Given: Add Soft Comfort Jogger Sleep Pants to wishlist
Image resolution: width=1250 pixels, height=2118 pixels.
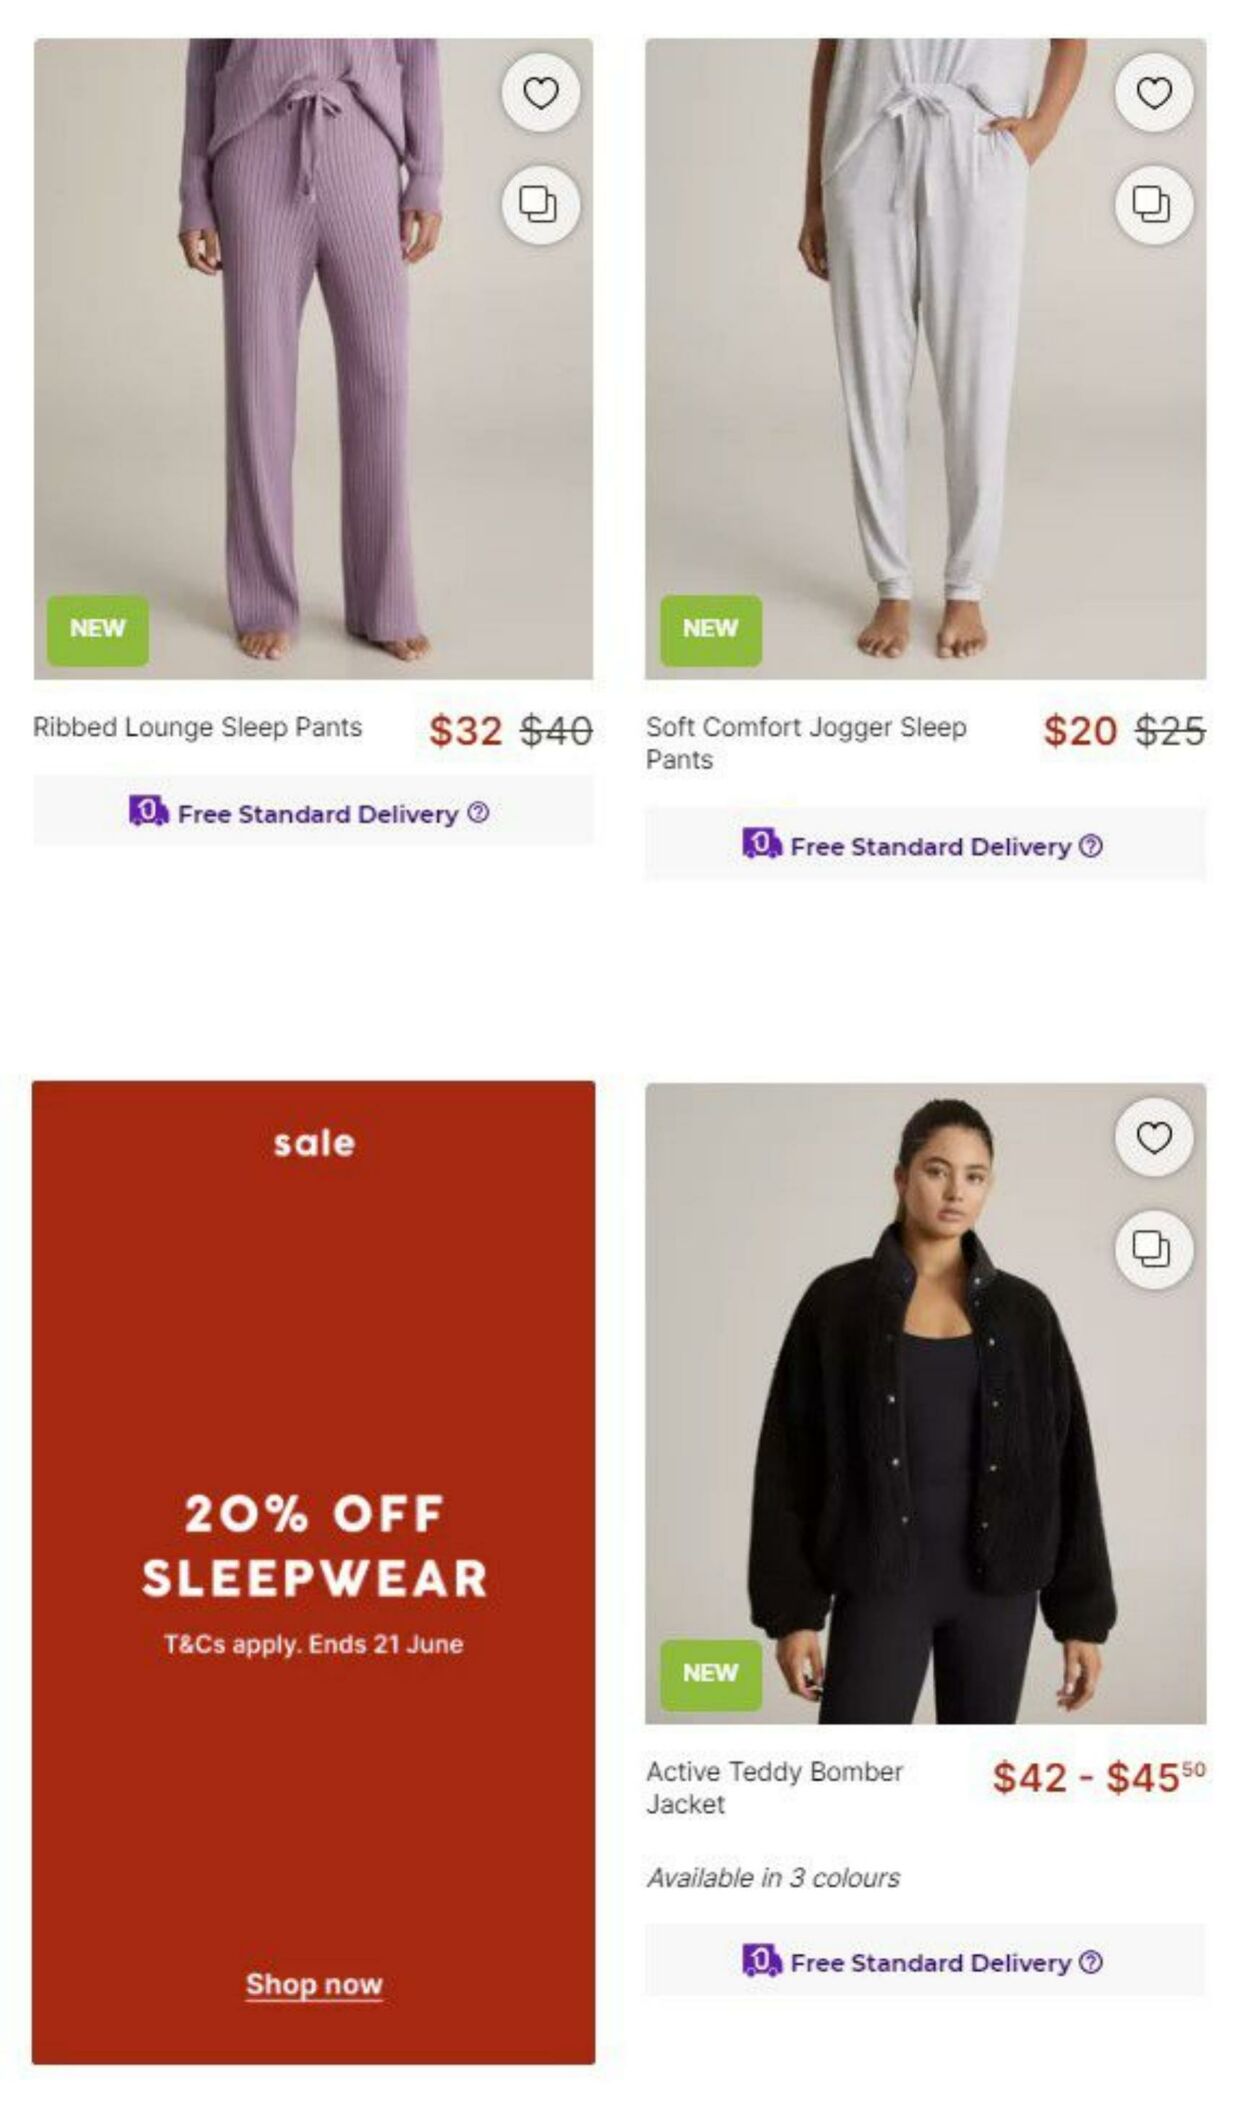Looking at the screenshot, I should [1153, 94].
